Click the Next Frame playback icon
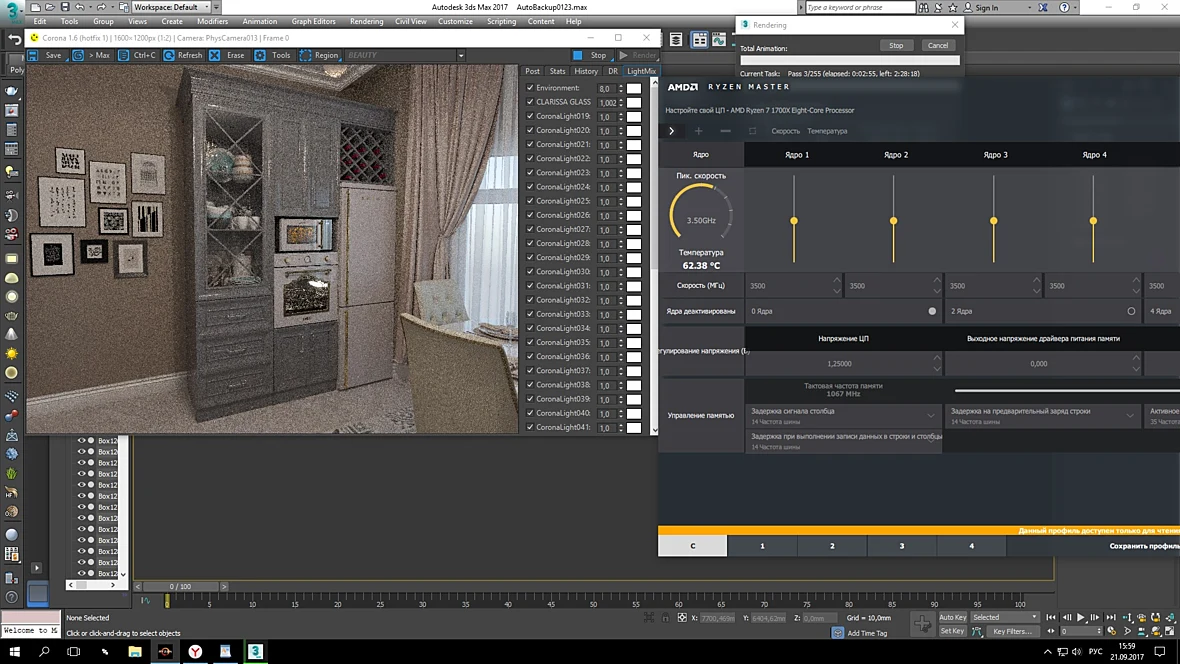Screen dimensions: 1180x664 [1095, 617]
